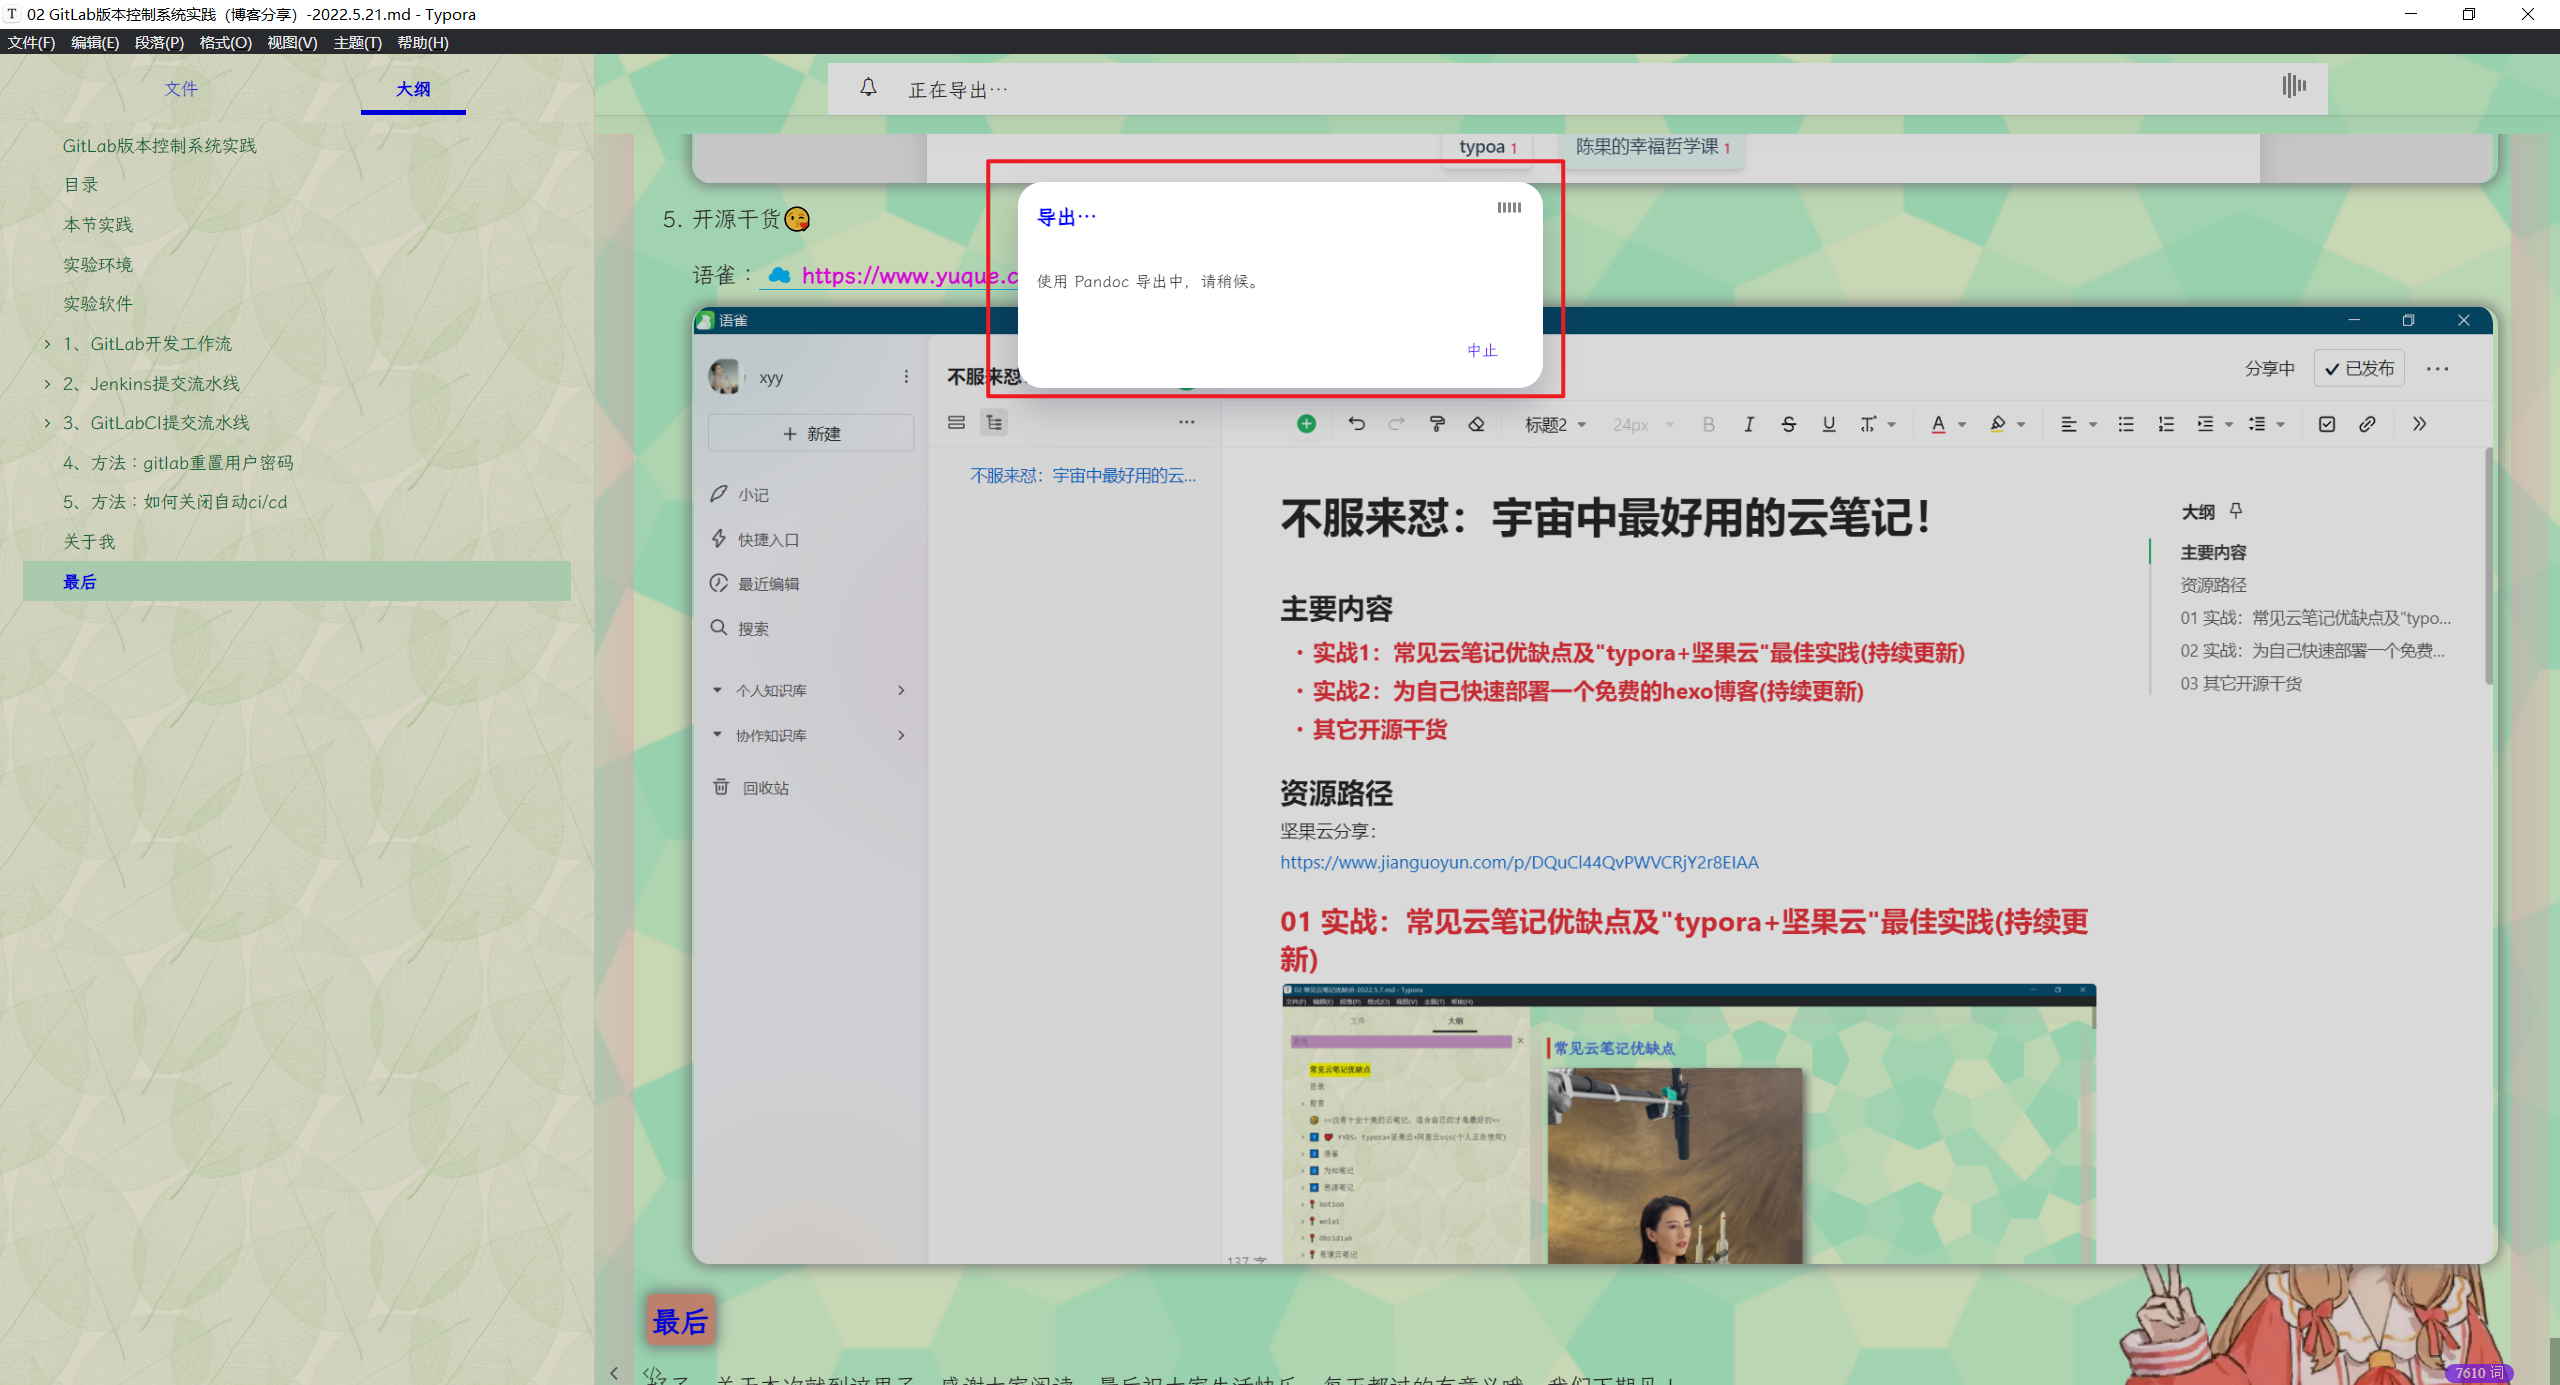This screenshot has height=1385, width=2560.
Task: Open the font color dropdown arrow in 语雀
Action: [1962, 425]
